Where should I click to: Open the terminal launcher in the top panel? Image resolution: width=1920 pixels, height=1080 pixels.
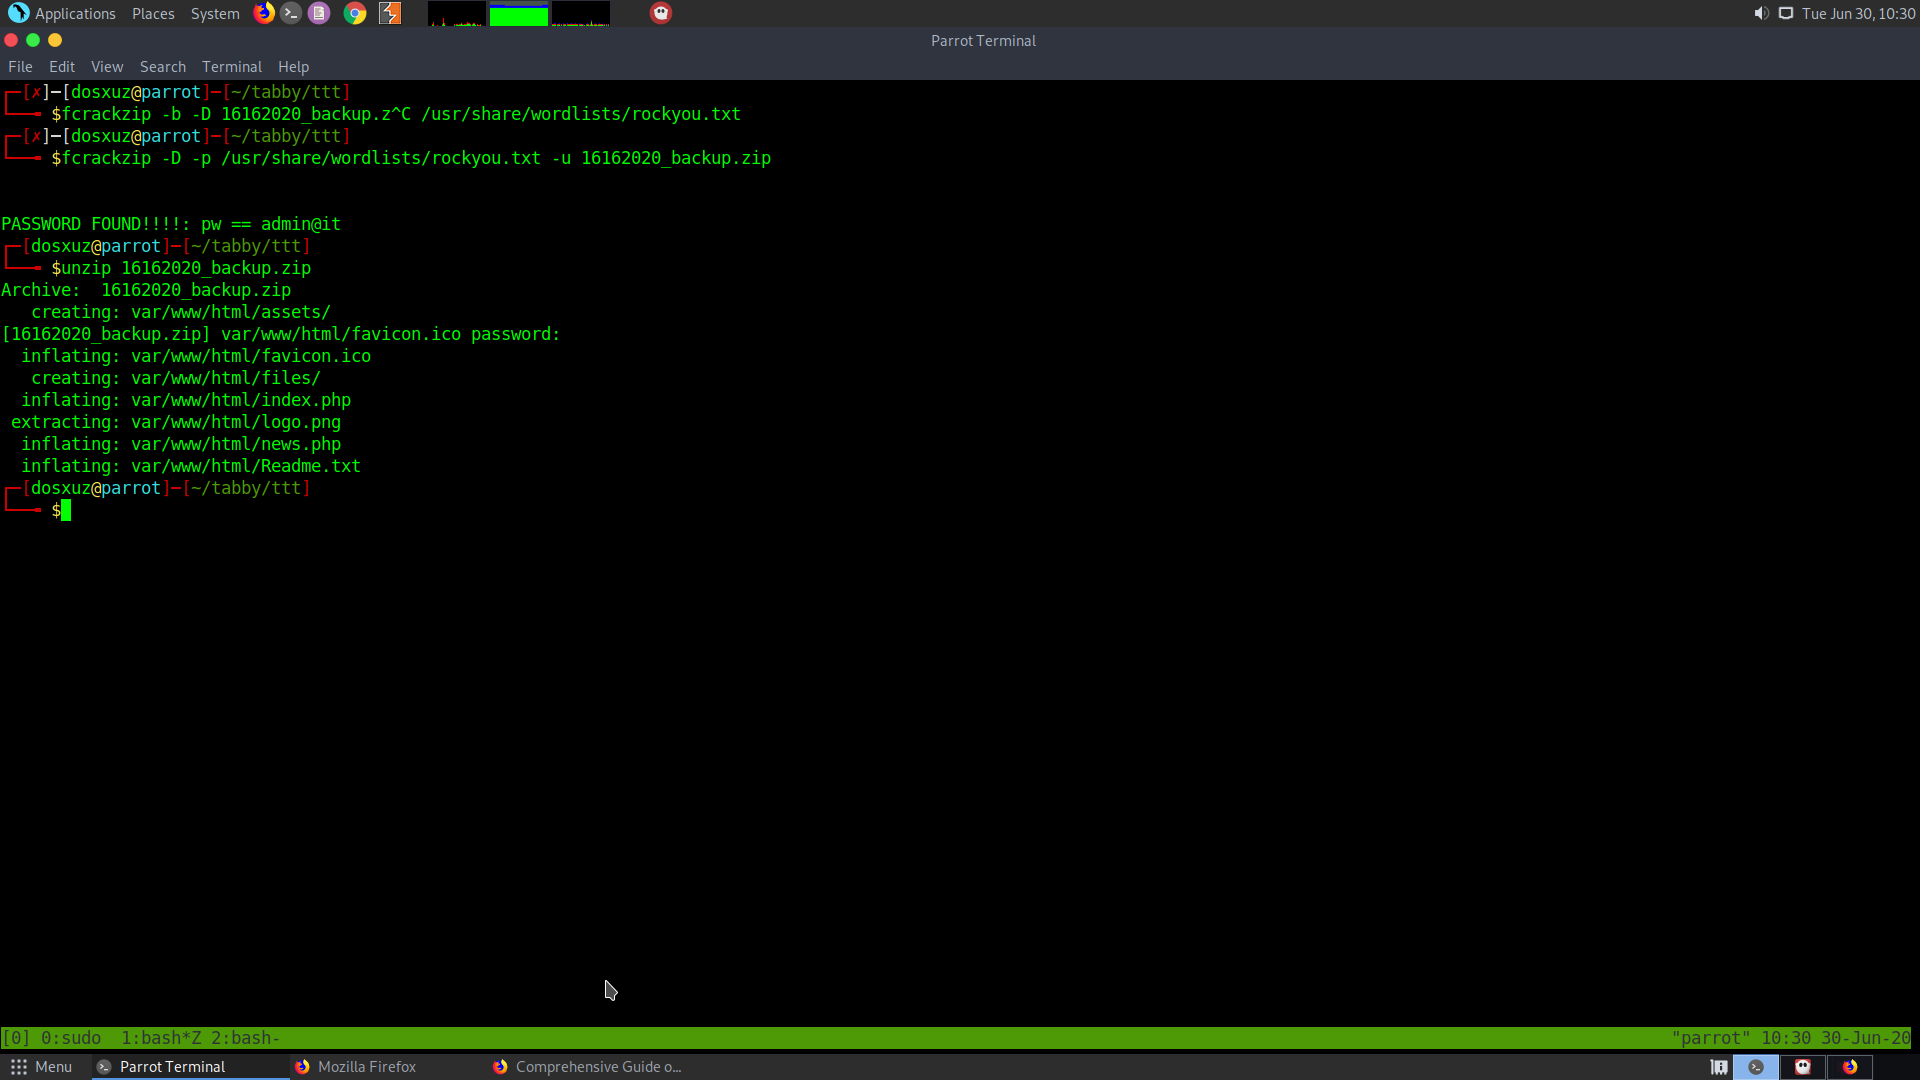(291, 13)
